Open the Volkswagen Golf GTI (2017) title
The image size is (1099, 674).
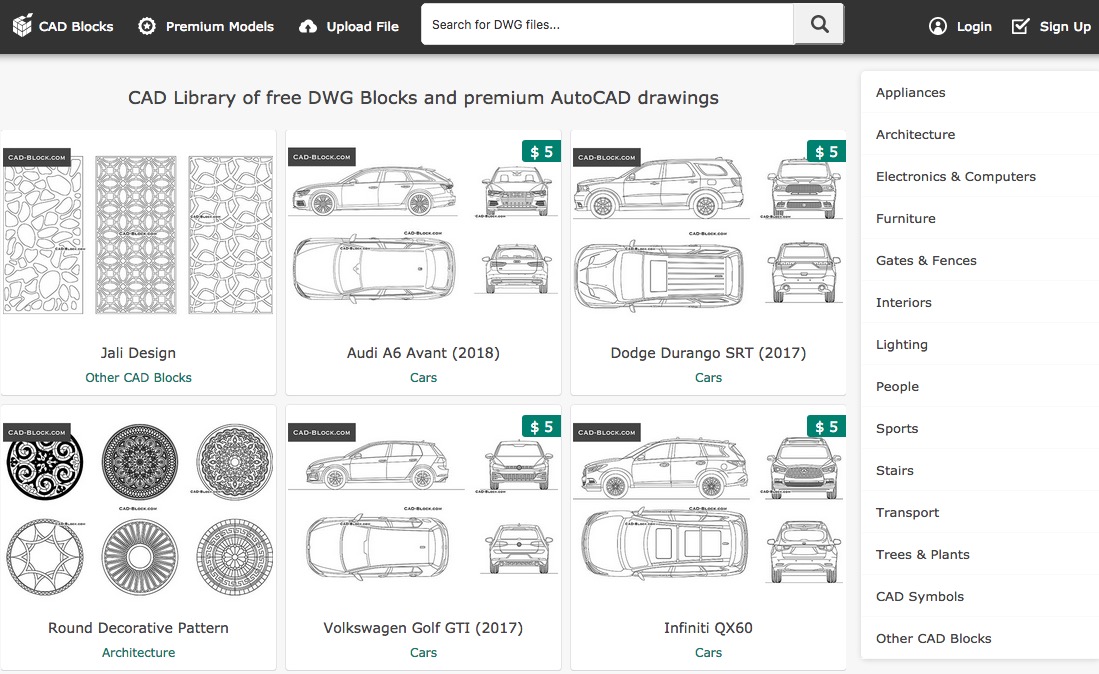click(423, 628)
